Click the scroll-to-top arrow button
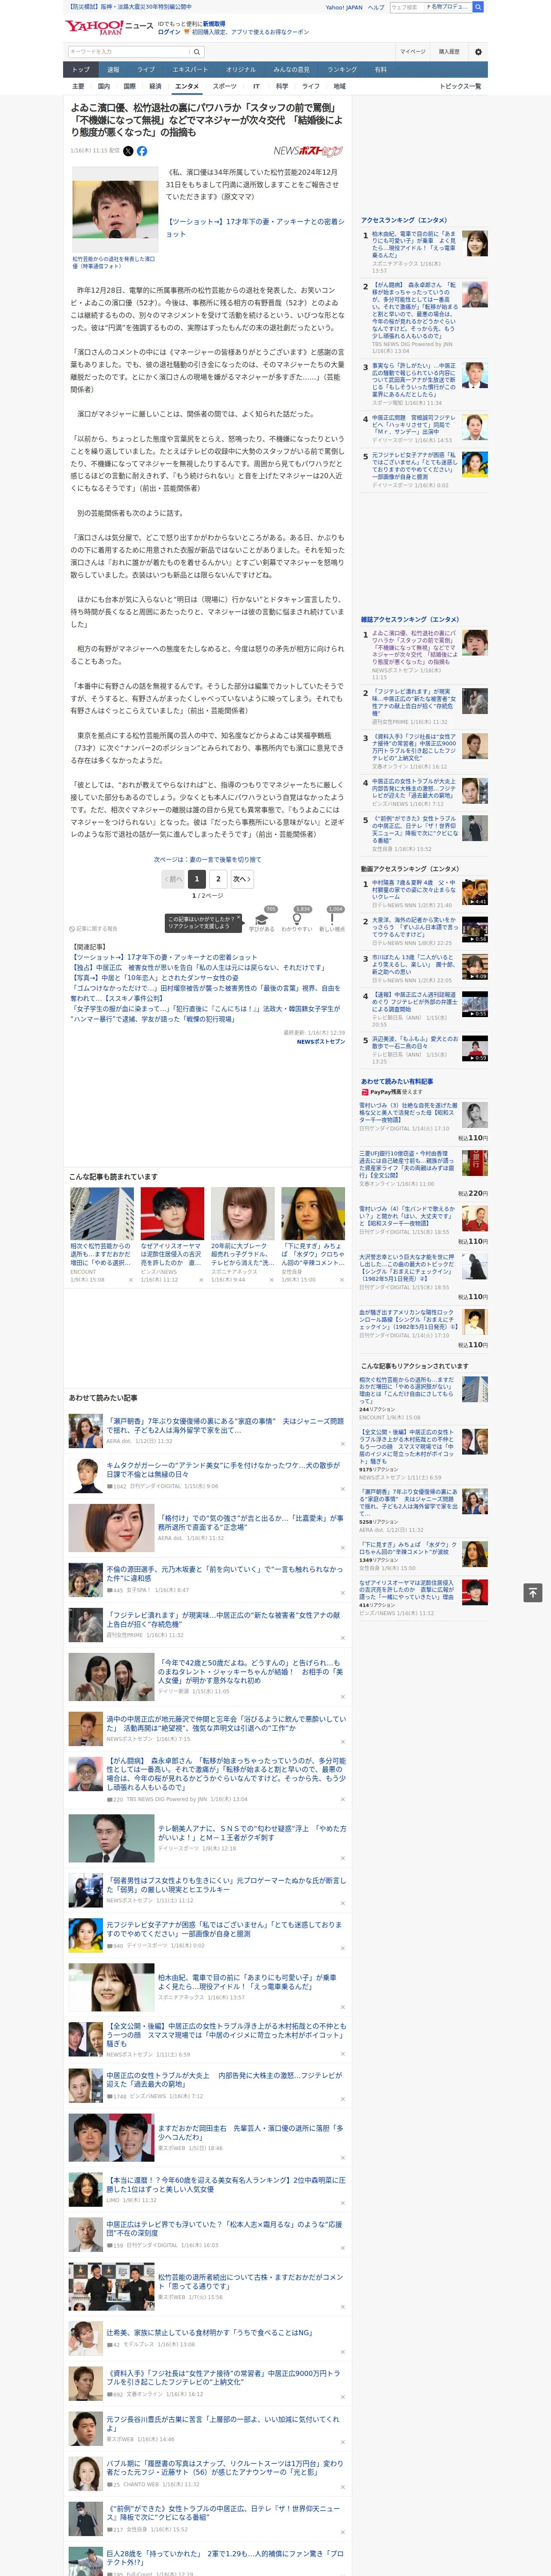Screen dimensions: 551x2576 [533, 1593]
